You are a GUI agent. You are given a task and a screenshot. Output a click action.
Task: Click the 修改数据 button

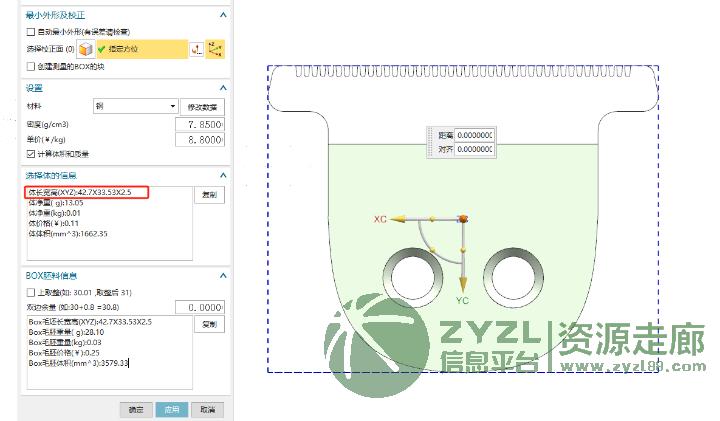click(x=204, y=107)
